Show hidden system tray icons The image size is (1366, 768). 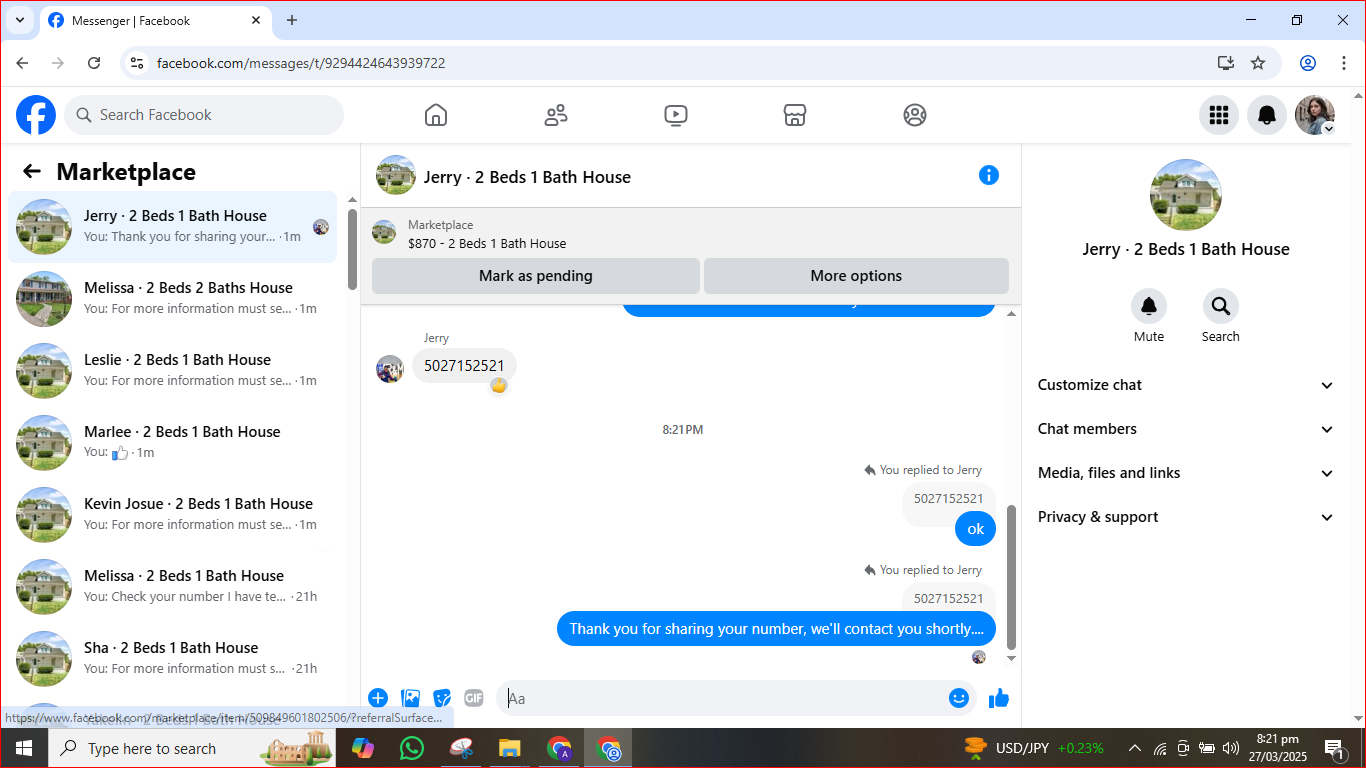(x=1135, y=748)
